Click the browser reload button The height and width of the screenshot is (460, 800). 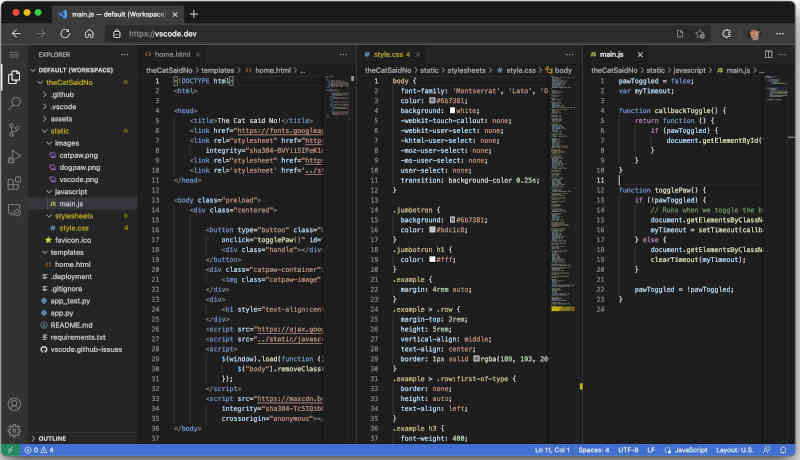pos(65,33)
